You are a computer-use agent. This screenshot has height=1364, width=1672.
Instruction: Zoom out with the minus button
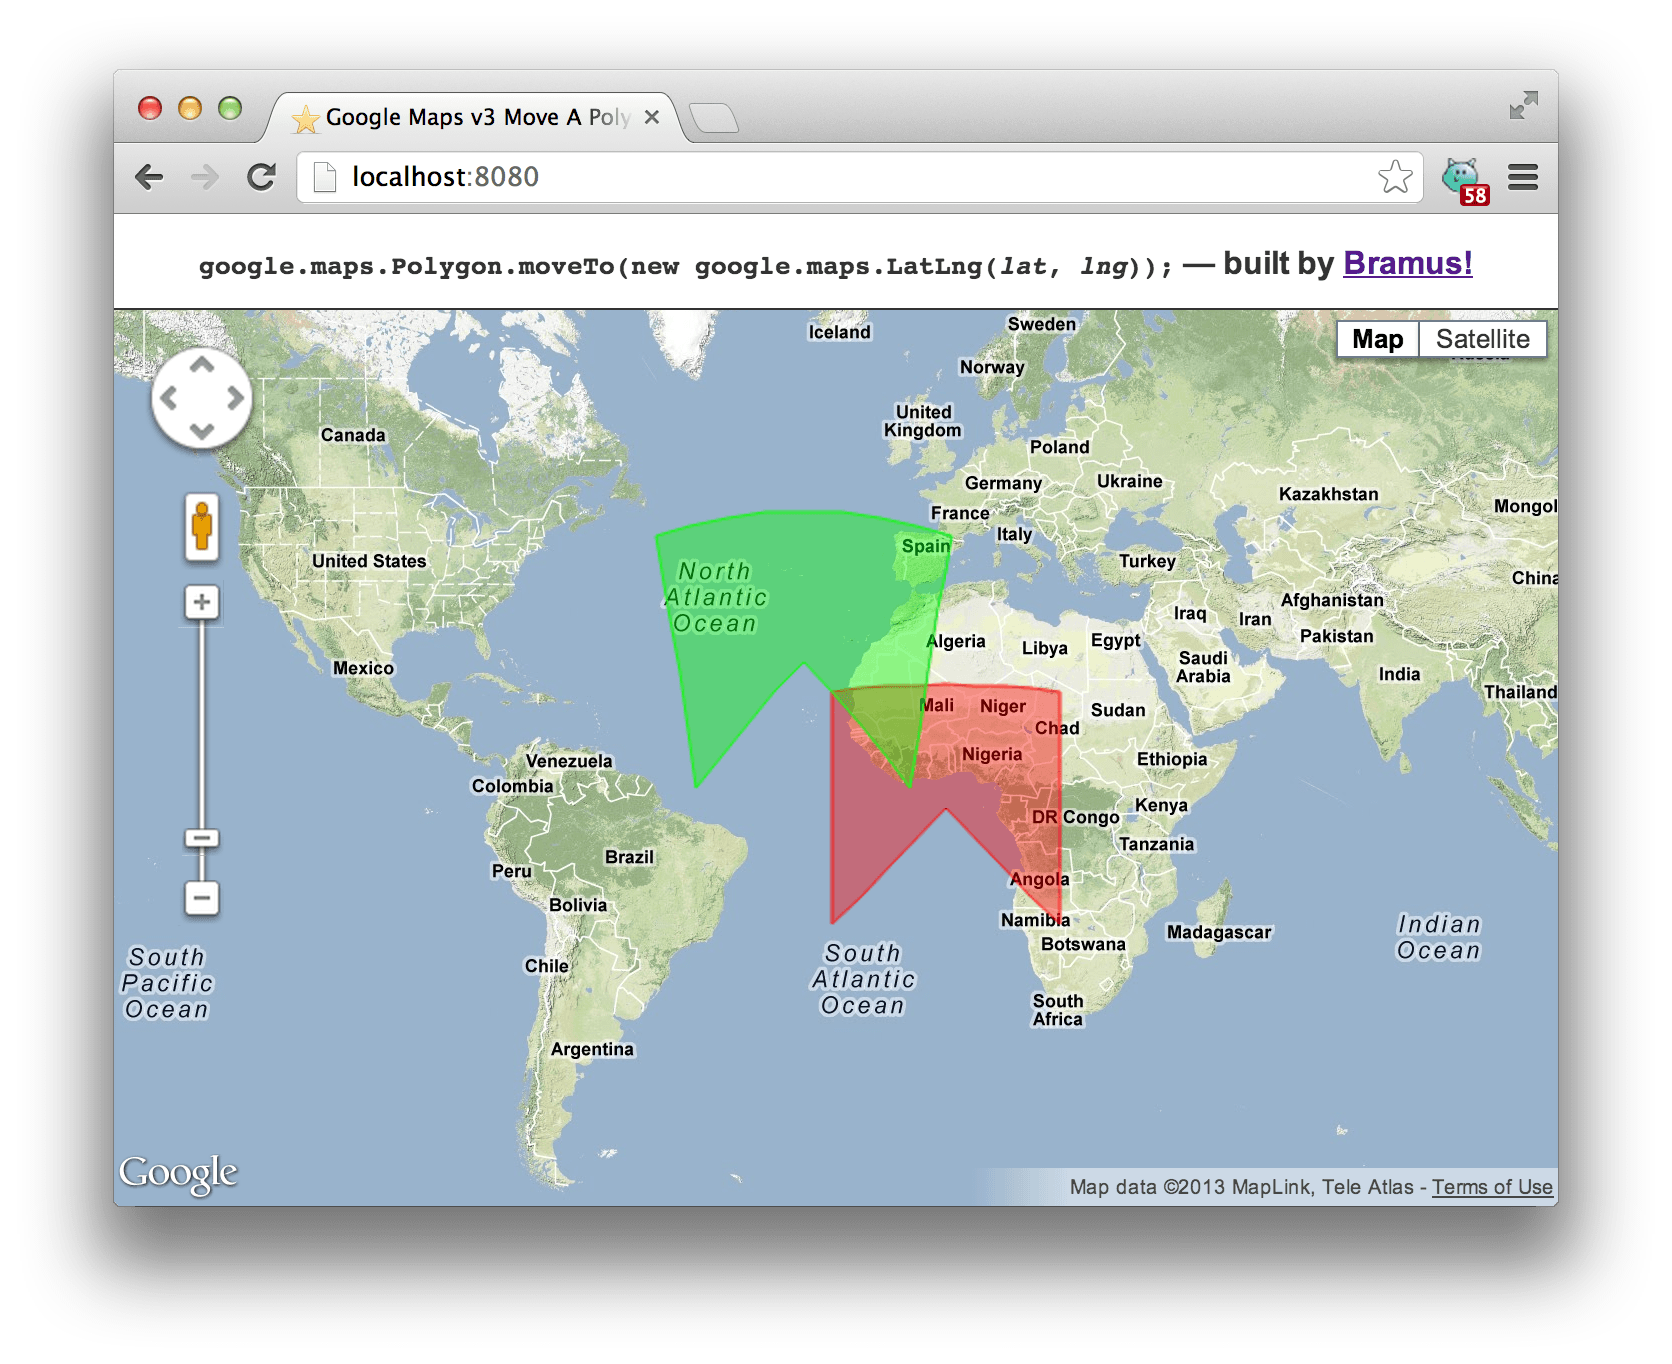tap(202, 897)
